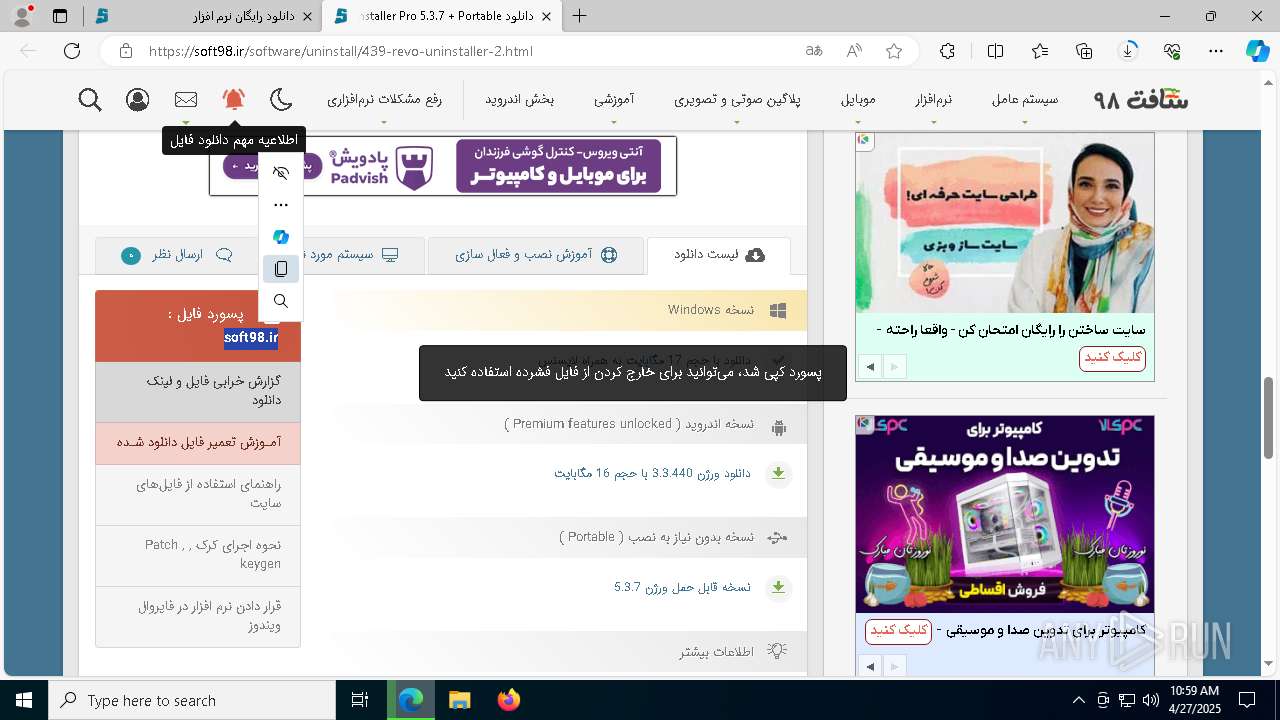
Task: Click the Copilot icon in mini selection menu
Action: click(x=281, y=237)
